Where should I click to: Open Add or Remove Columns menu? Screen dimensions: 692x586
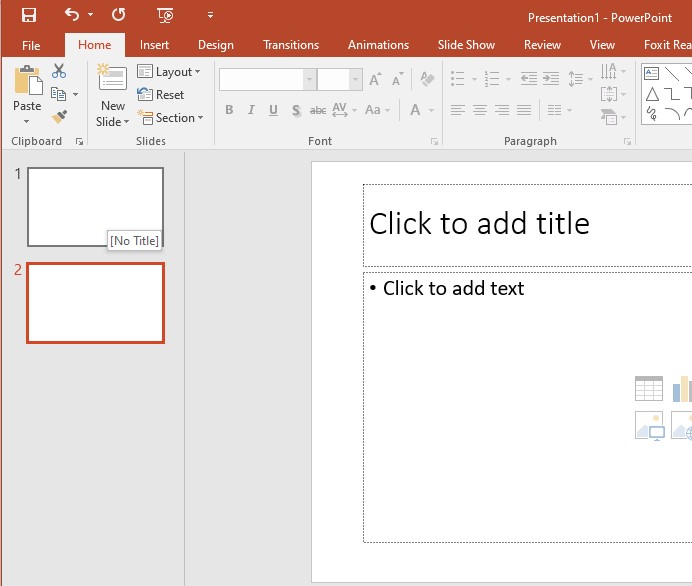coord(559,110)
